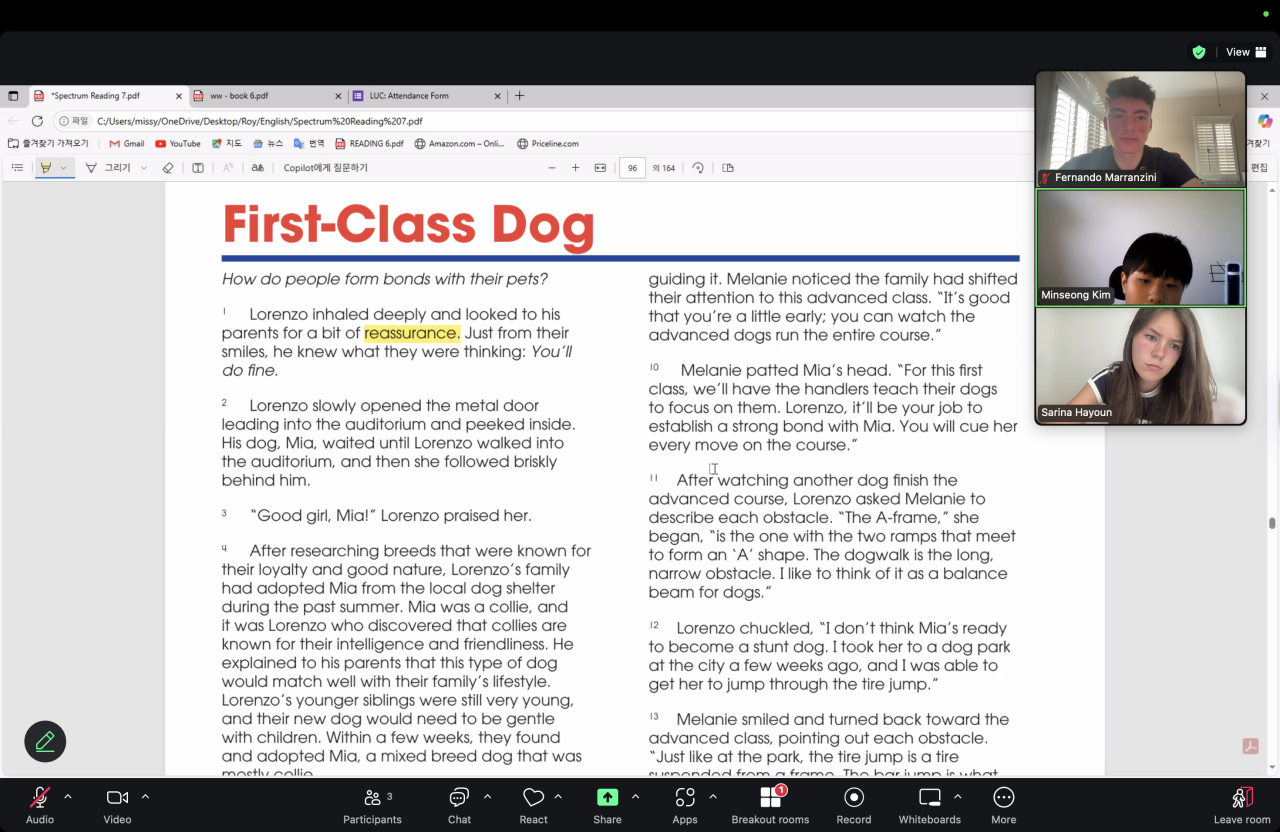
Task: Open a new browser tab
Action: coord(519,96)
